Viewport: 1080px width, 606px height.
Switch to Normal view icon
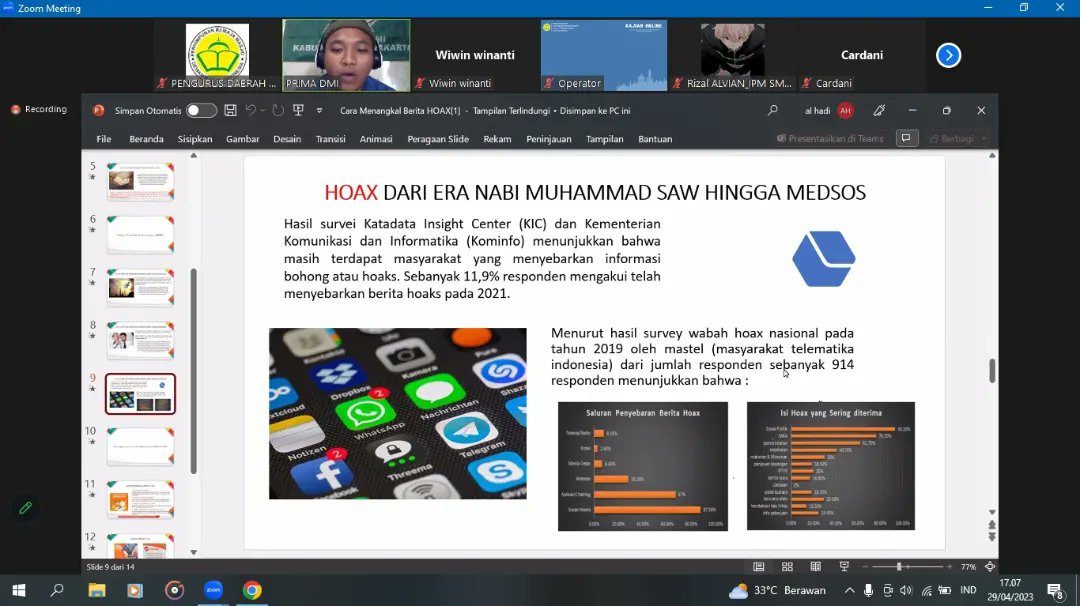(x=758, y=567)
